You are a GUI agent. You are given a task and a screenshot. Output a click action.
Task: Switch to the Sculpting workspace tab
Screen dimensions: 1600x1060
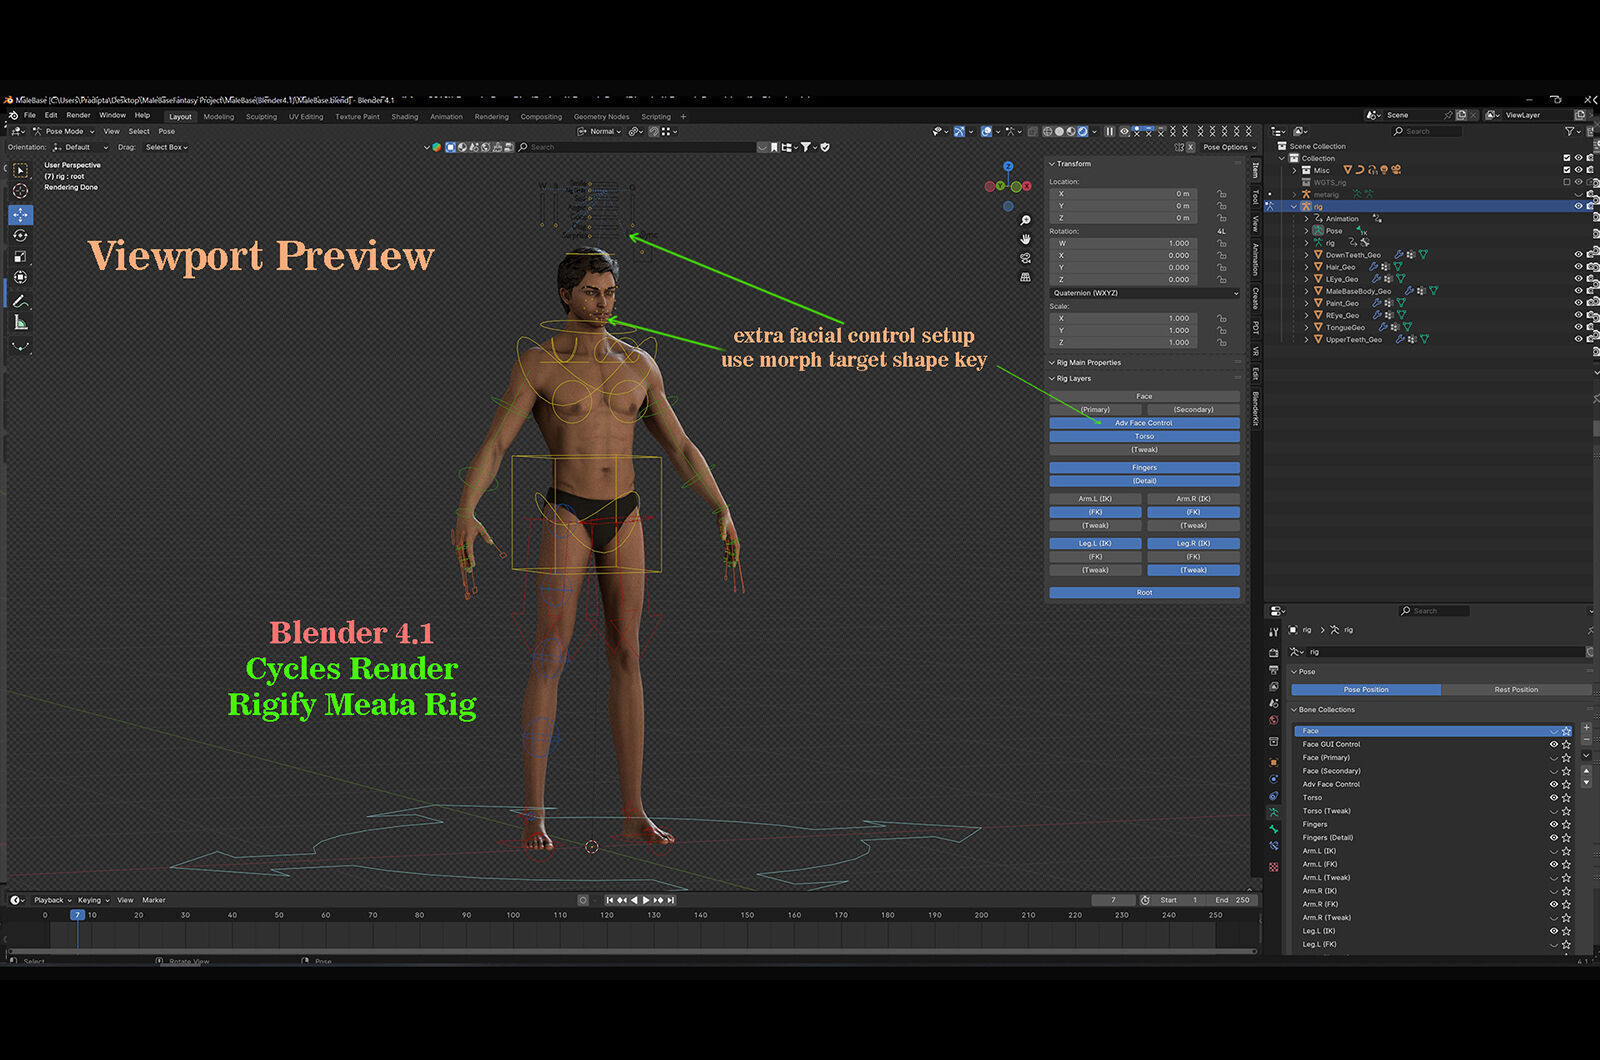262,117
